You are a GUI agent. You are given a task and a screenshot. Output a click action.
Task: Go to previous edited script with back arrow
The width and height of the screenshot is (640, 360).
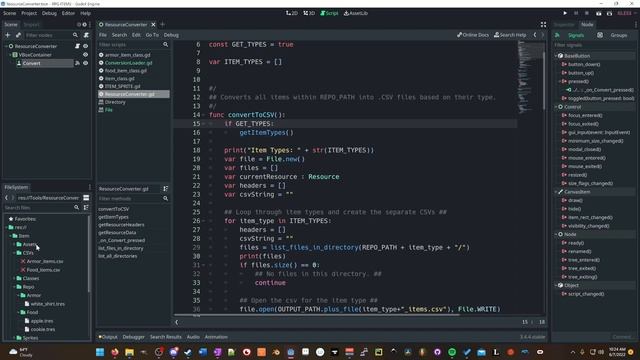pyautogui.click(x=535, y=35)
